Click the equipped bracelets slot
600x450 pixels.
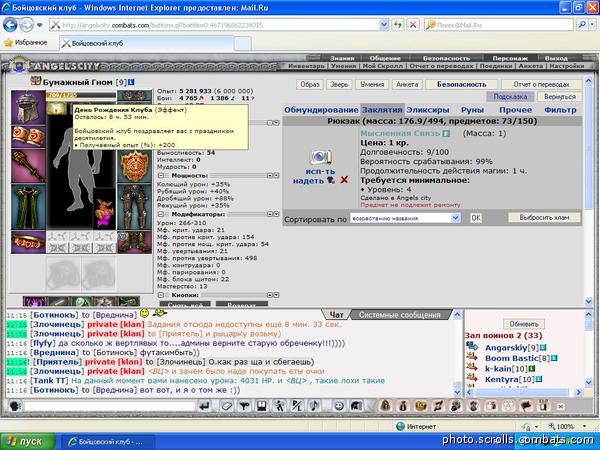[x=28, y=137]
